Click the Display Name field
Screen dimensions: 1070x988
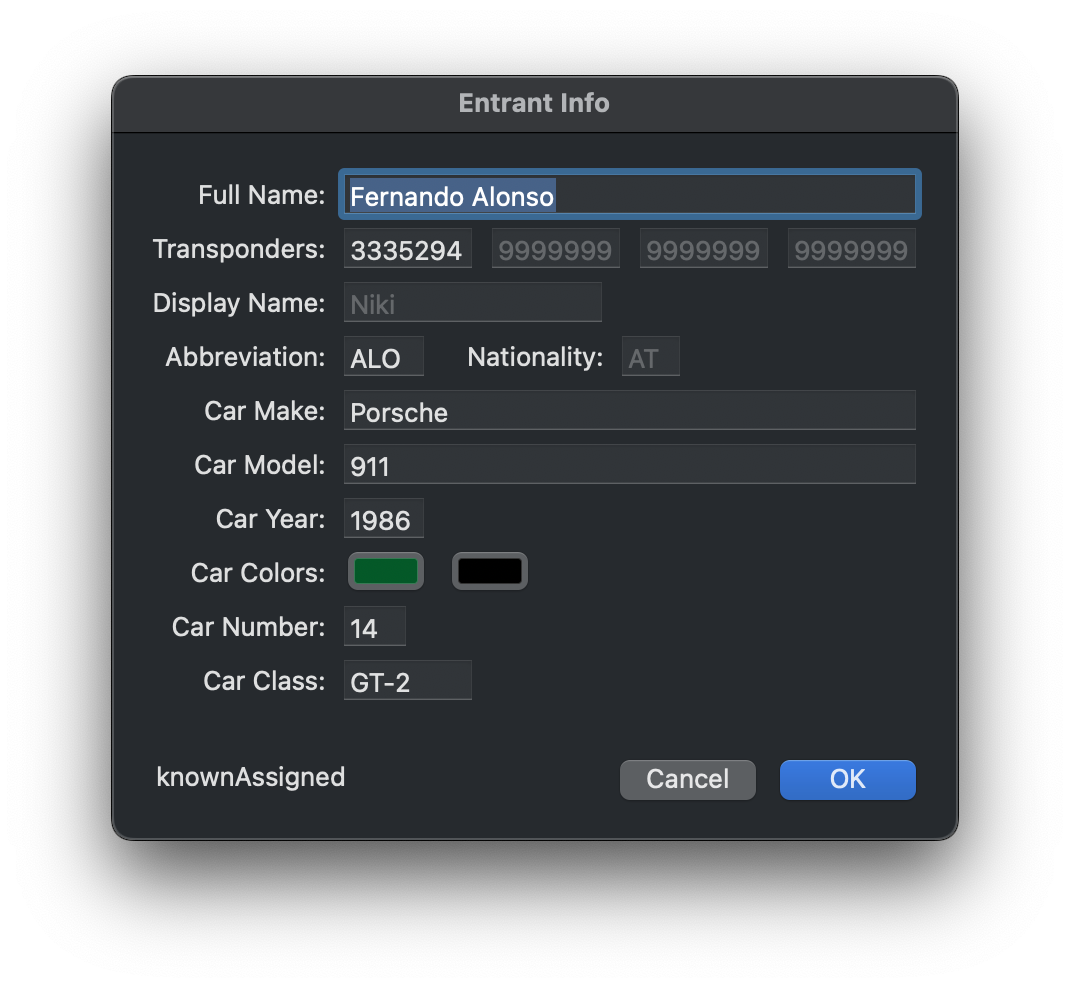[472, 303]
